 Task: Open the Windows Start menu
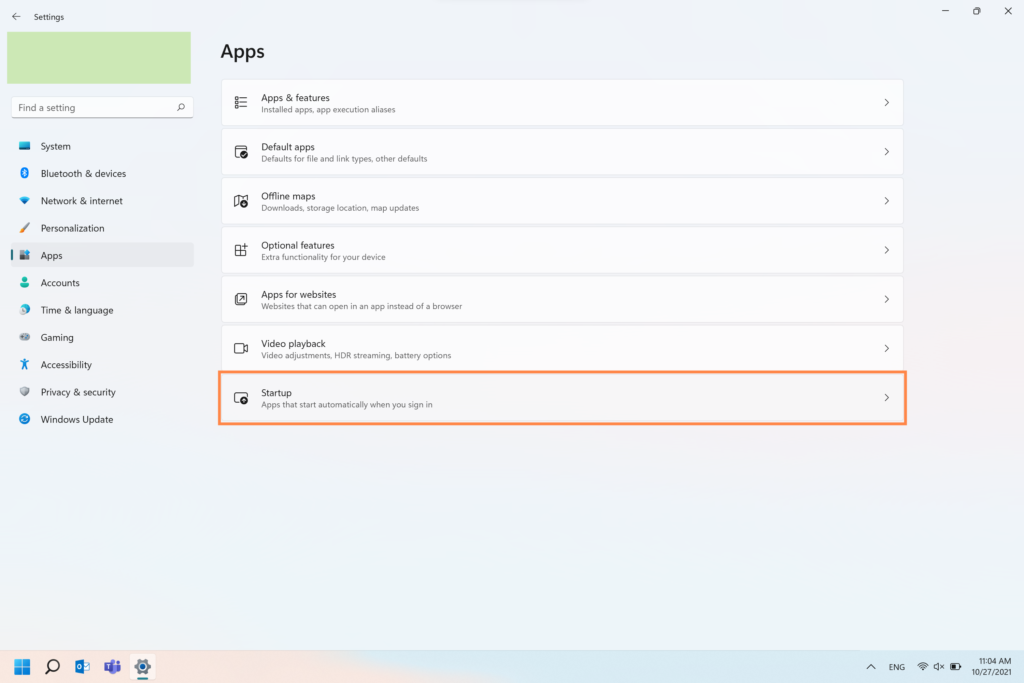(22, 666)
